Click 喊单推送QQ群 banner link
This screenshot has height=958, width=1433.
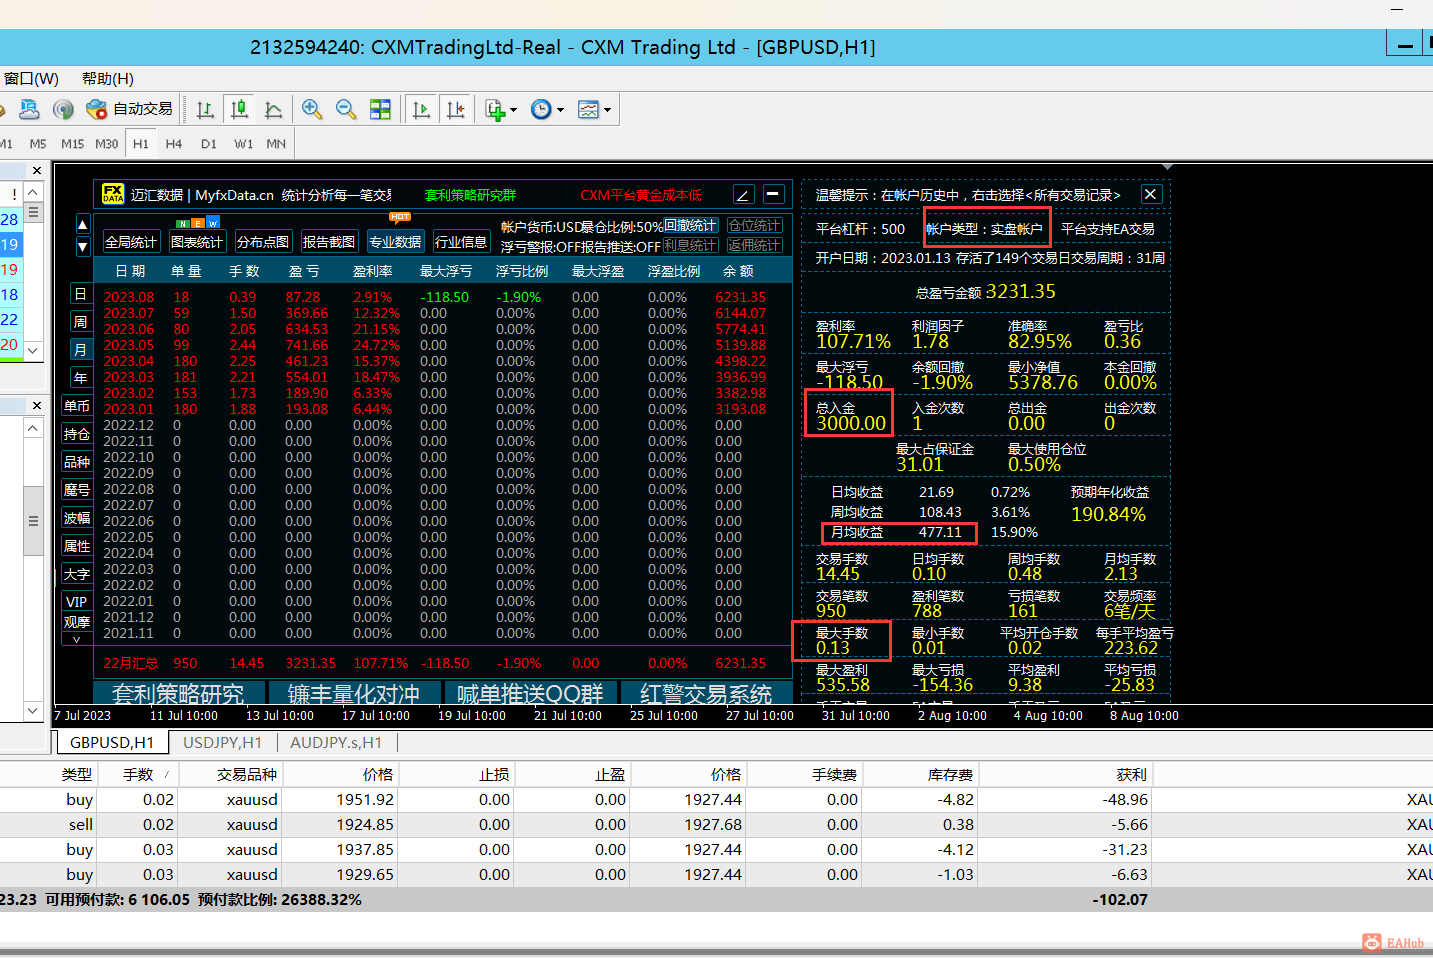click(x=530, y=693)
